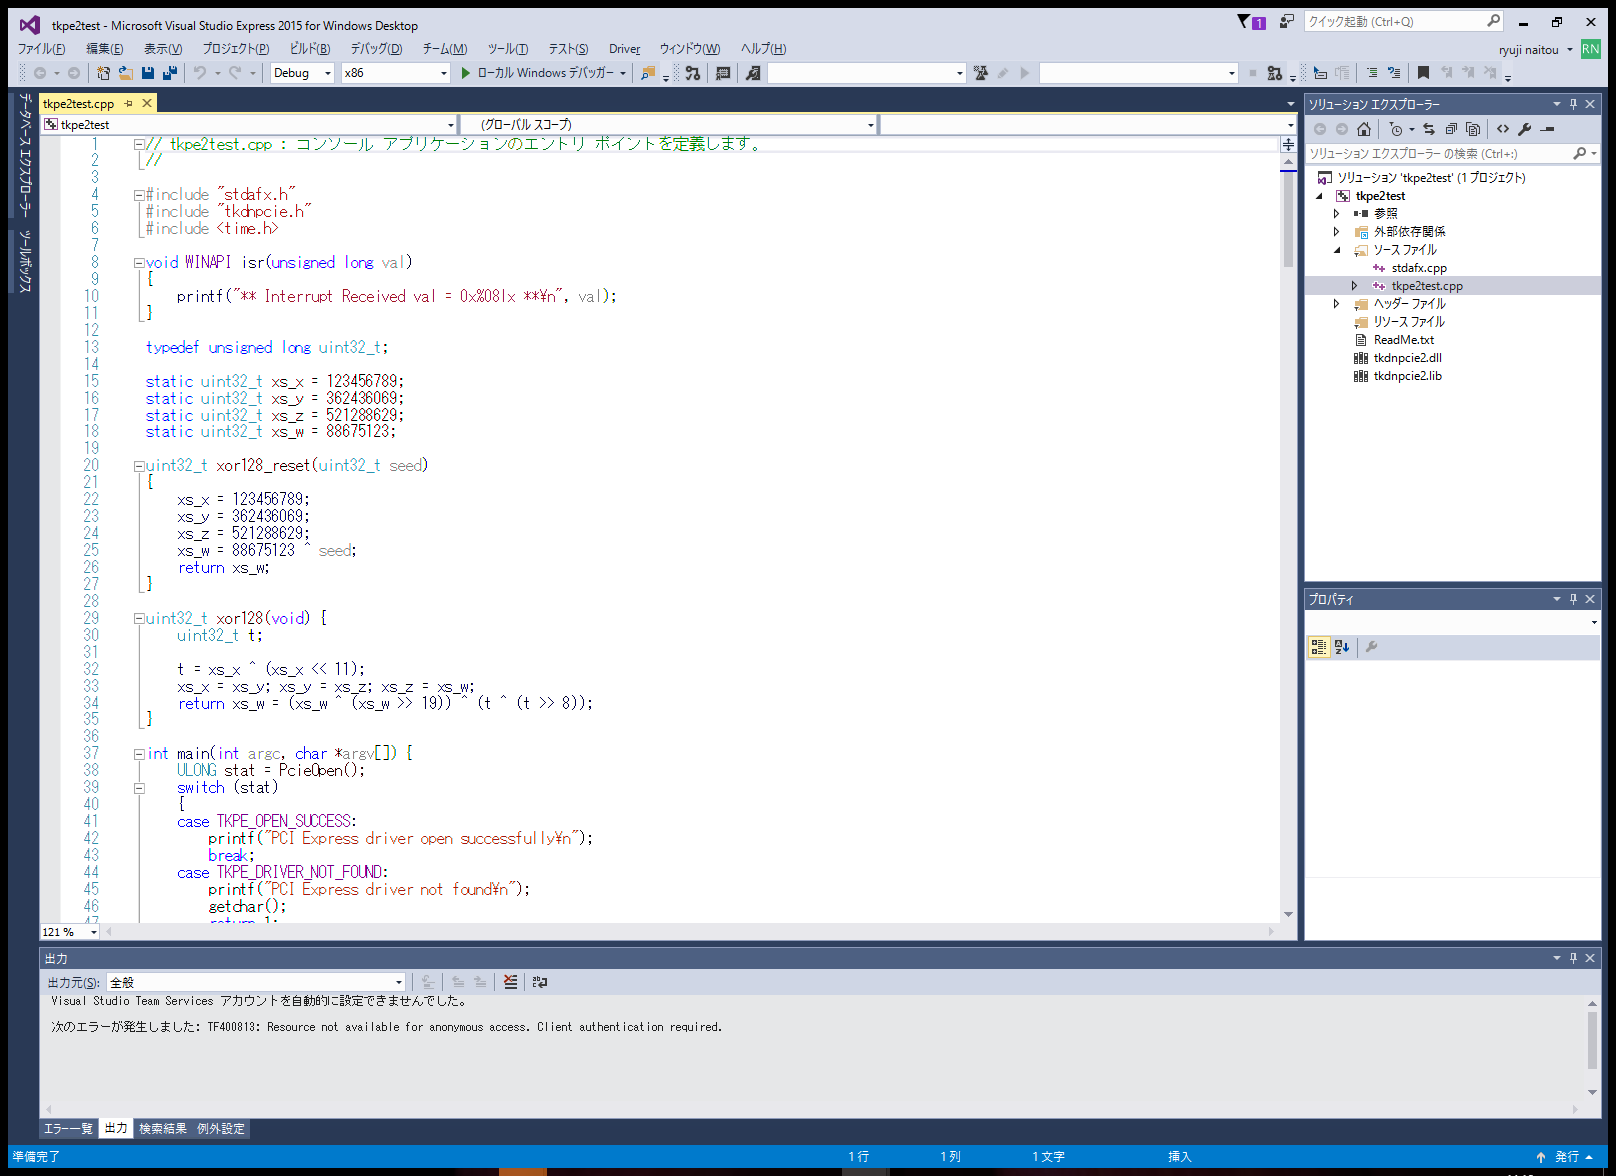Click 発行 in the status bar
Image resolution: width=1616 pixels, height=1176 pixels.
coord(1566,1157)
